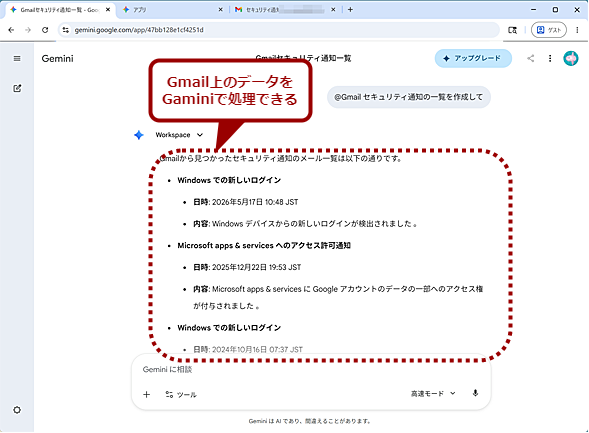This screenshot has width=589, height=433.
Task: Click the 'Gemini は AI であり' disclaimer text
Action: [x=310, y=421]
